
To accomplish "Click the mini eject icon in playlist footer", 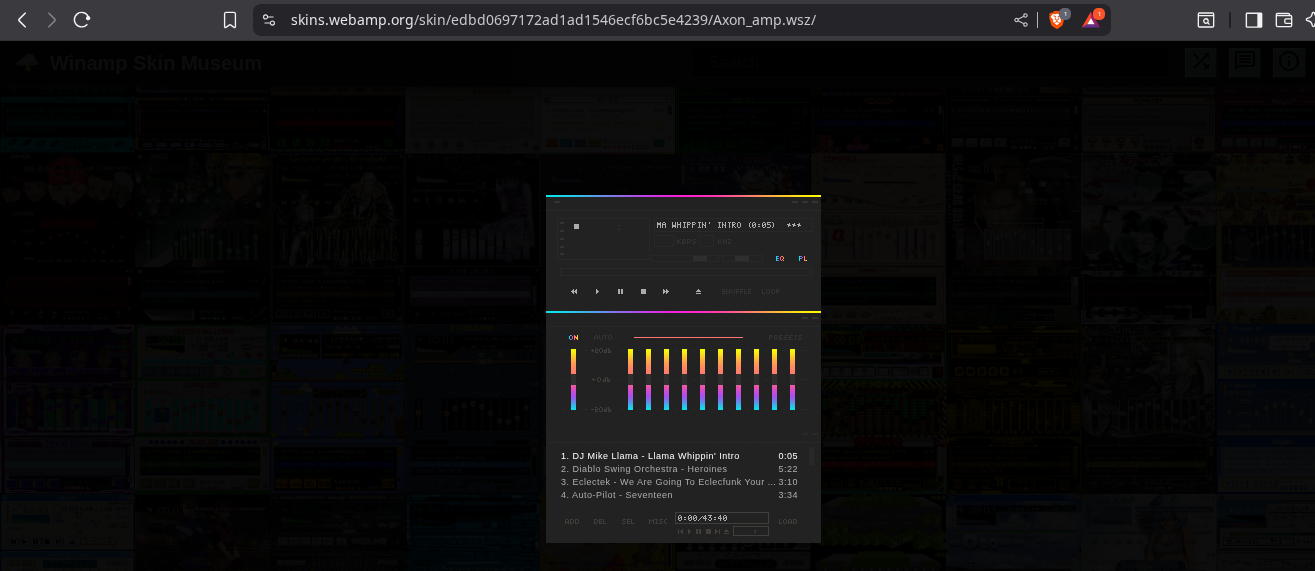I will [726, 531].
